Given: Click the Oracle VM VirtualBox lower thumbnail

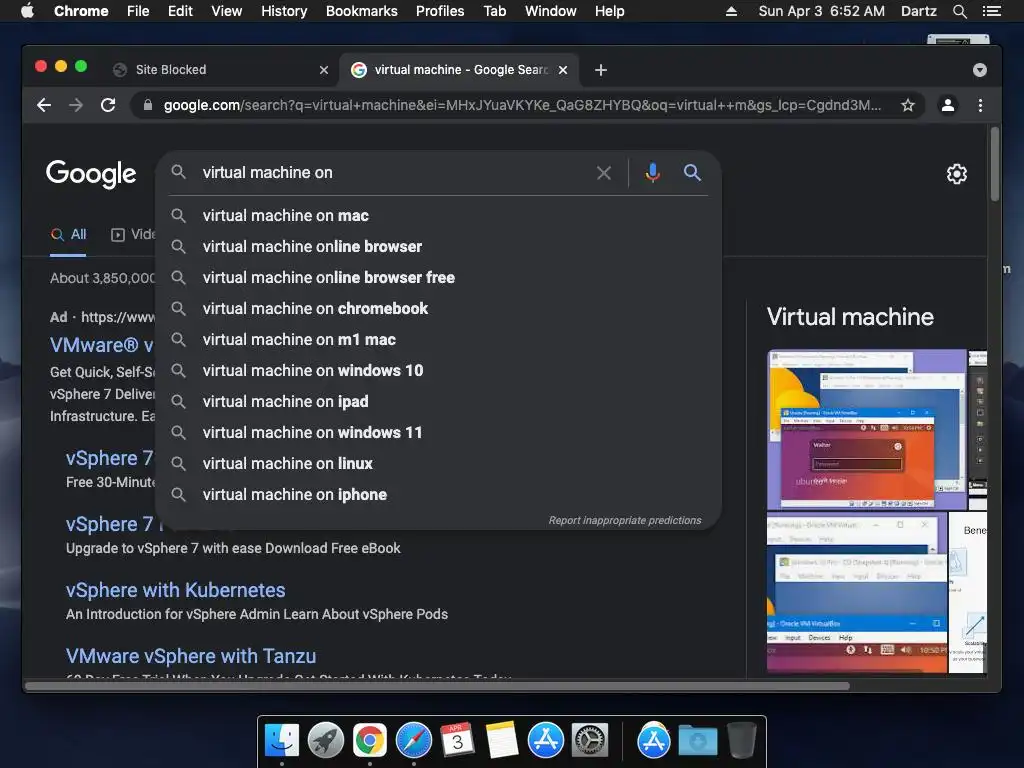Looking at the screenshot, I should tap(856, 593).
